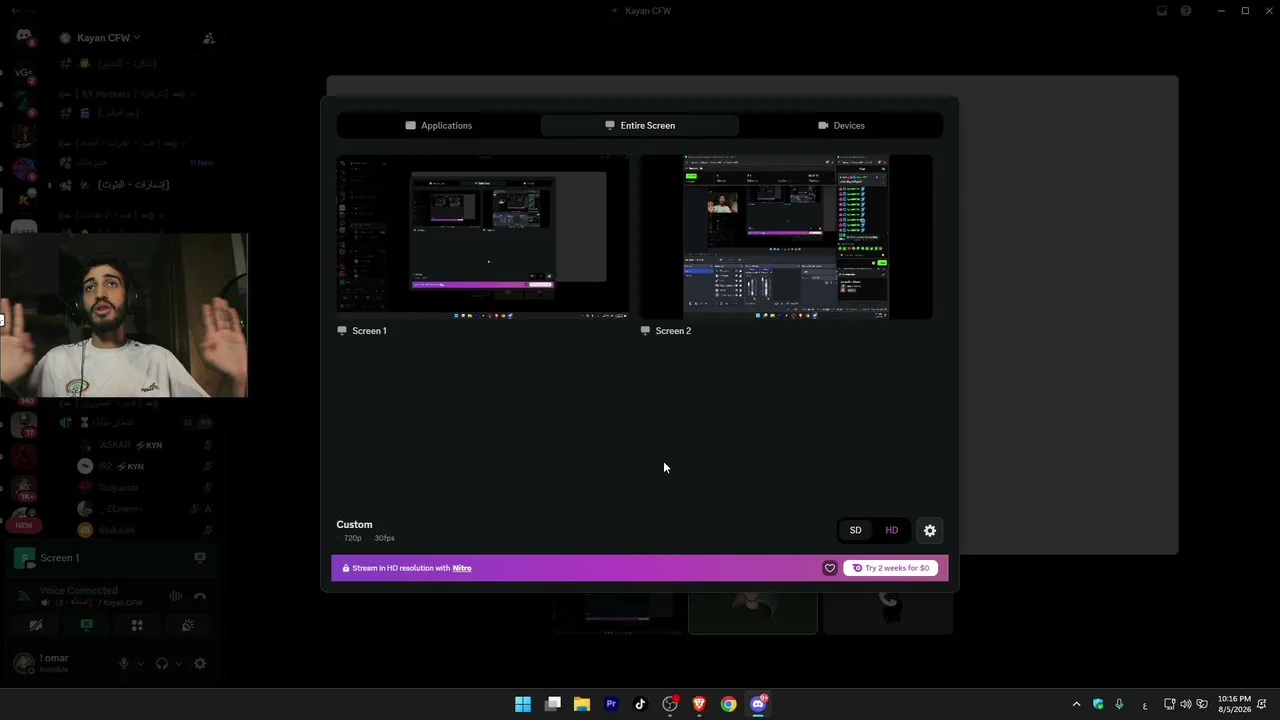
Task: Open Windows Start menu
Action: (523, 704)
